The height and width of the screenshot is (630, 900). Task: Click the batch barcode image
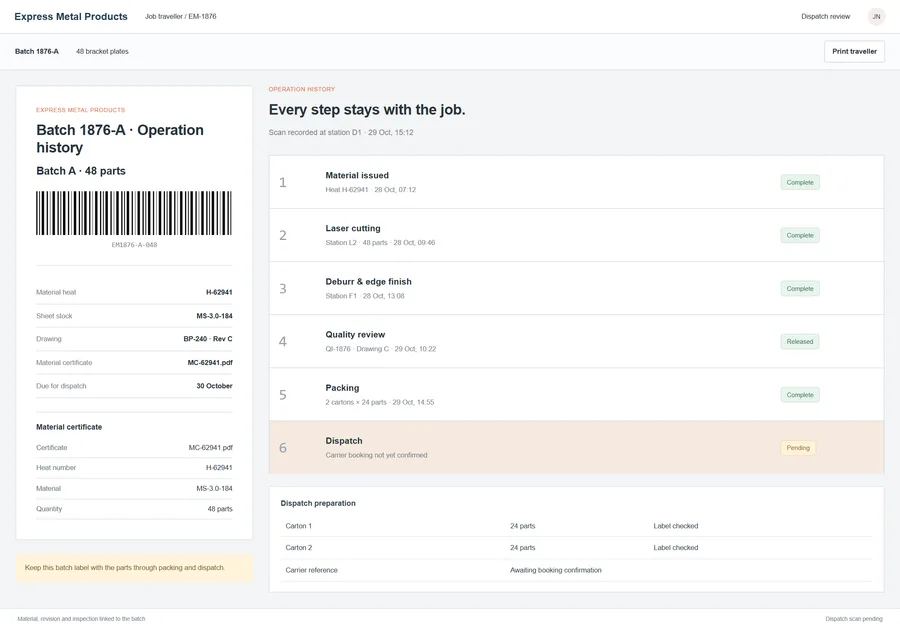pyautogui.click(x=134, y=213)
